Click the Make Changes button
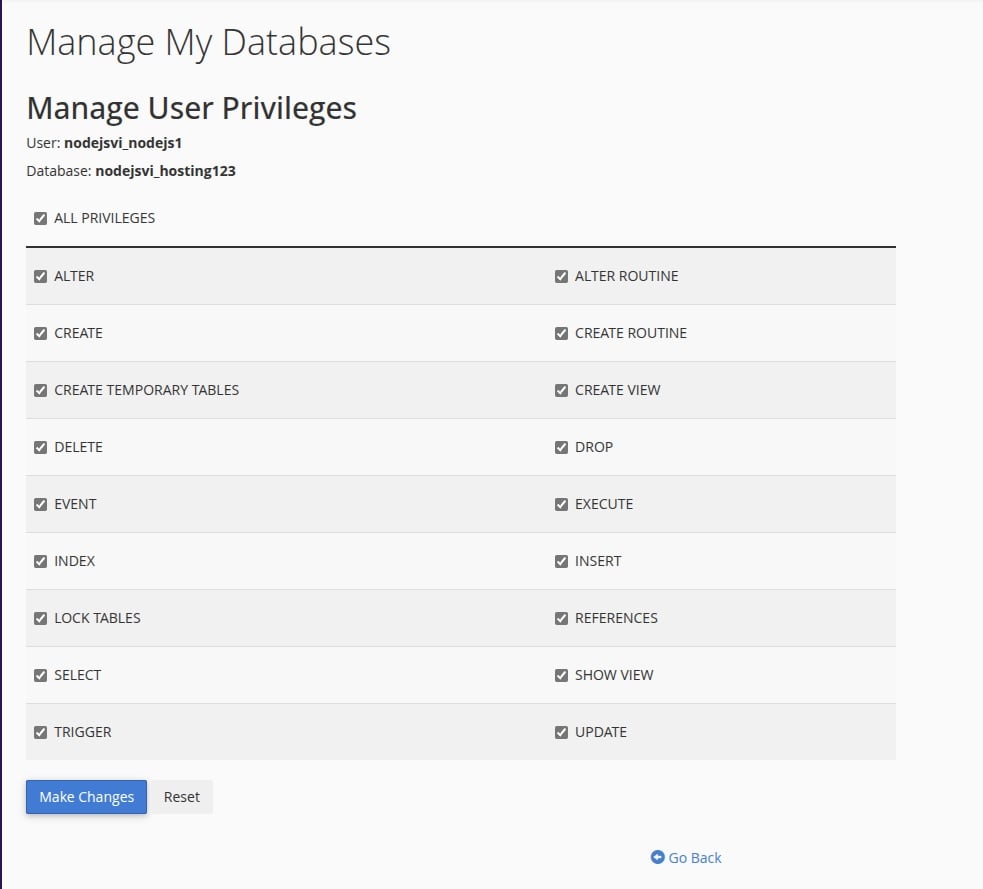The image size is (983, 889). pos(87,797)
